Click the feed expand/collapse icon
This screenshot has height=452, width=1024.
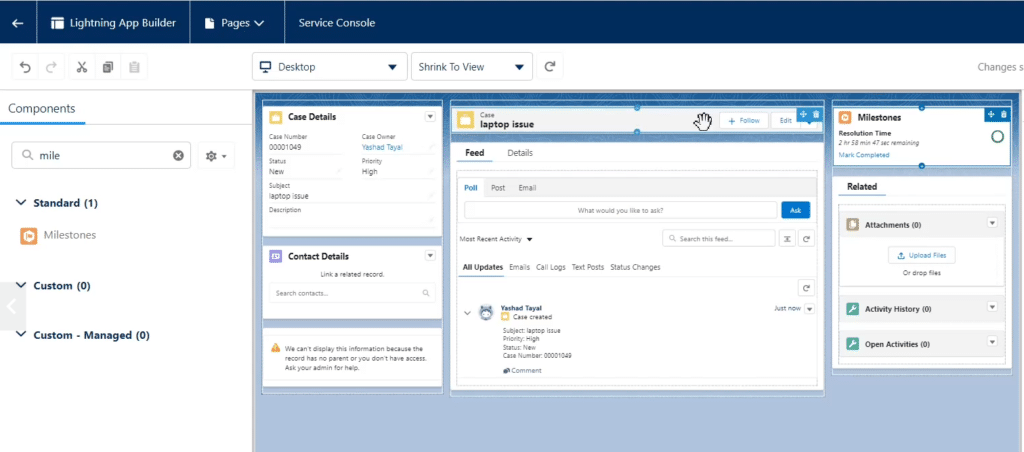(x=788, y=239)
